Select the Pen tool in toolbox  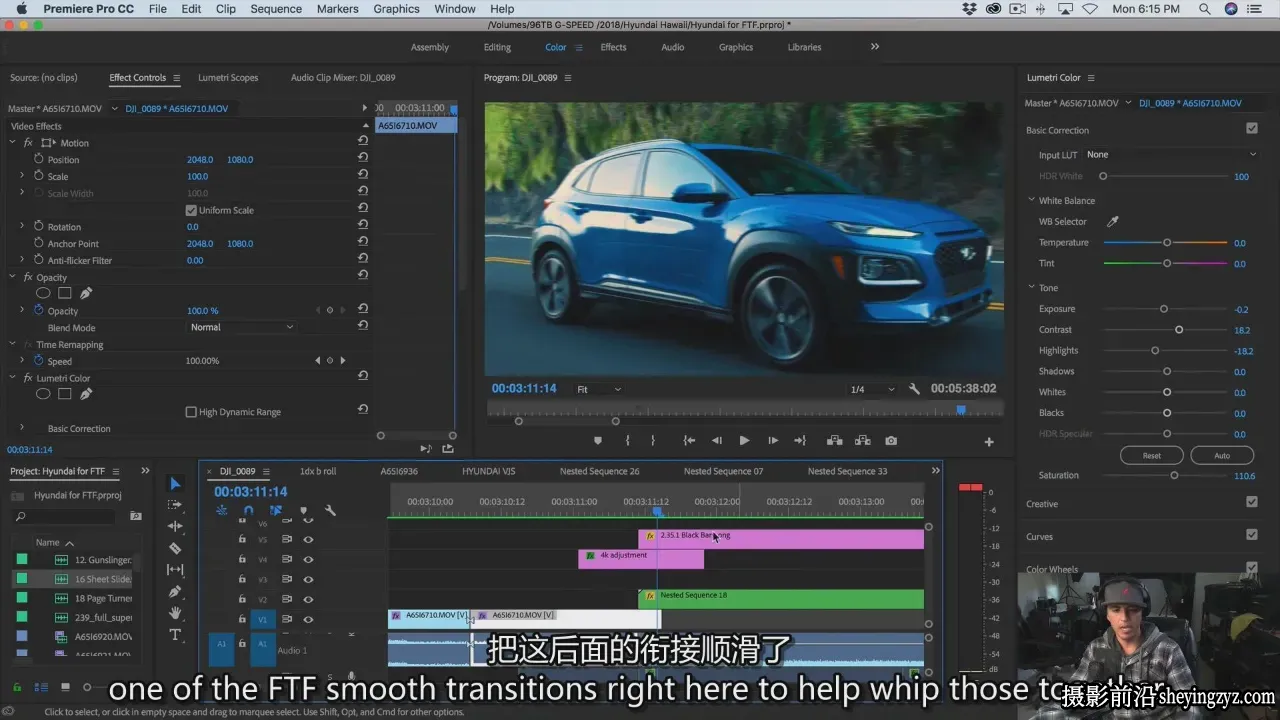[175, 591]
